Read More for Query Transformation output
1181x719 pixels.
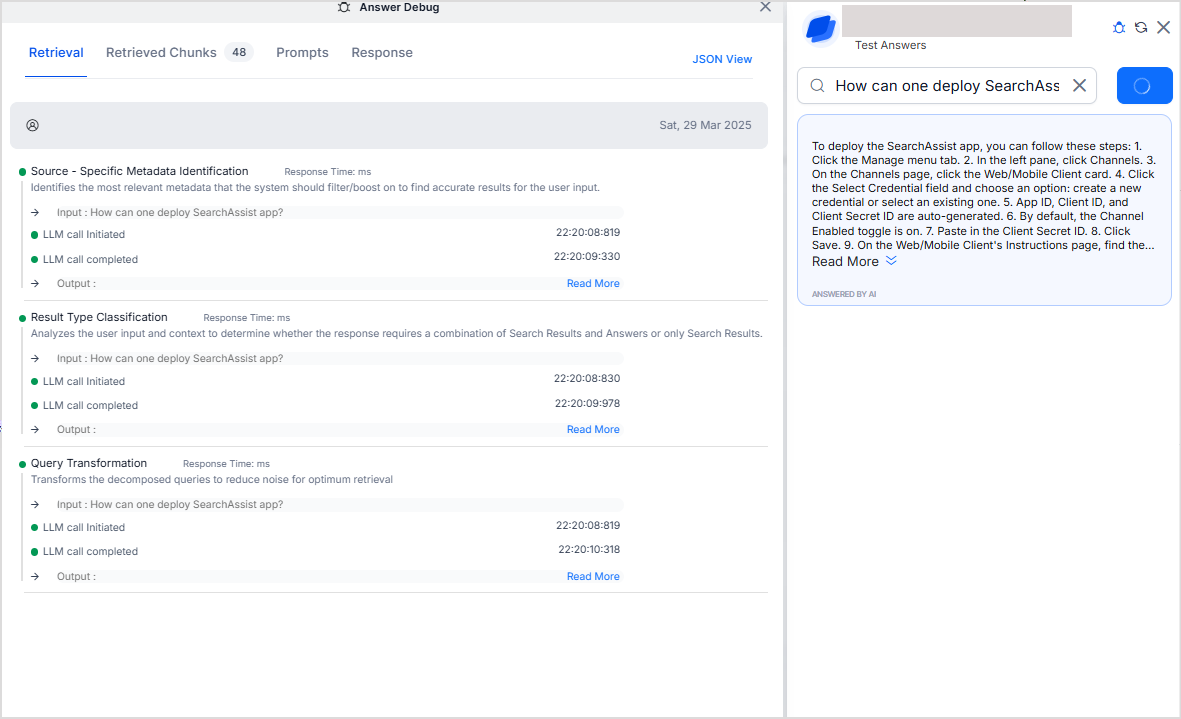(593, 577)
